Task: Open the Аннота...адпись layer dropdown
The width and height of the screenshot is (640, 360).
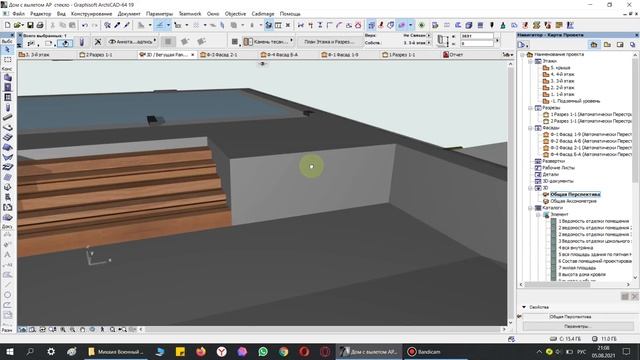Action: point(133,42)
